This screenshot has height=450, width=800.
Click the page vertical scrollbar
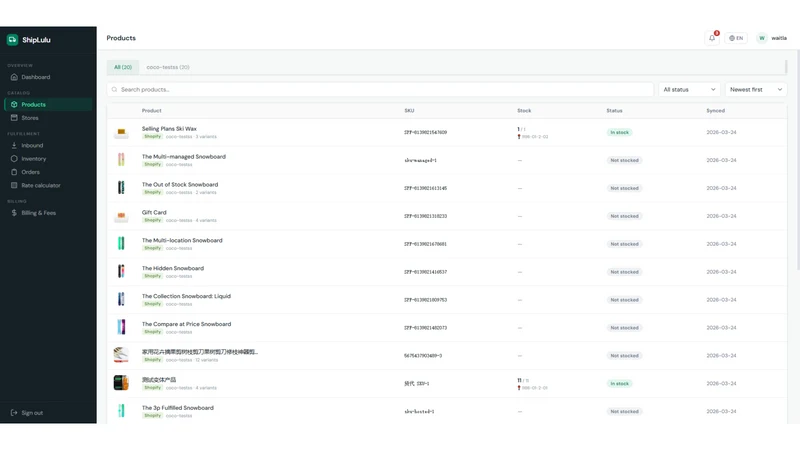797,158
